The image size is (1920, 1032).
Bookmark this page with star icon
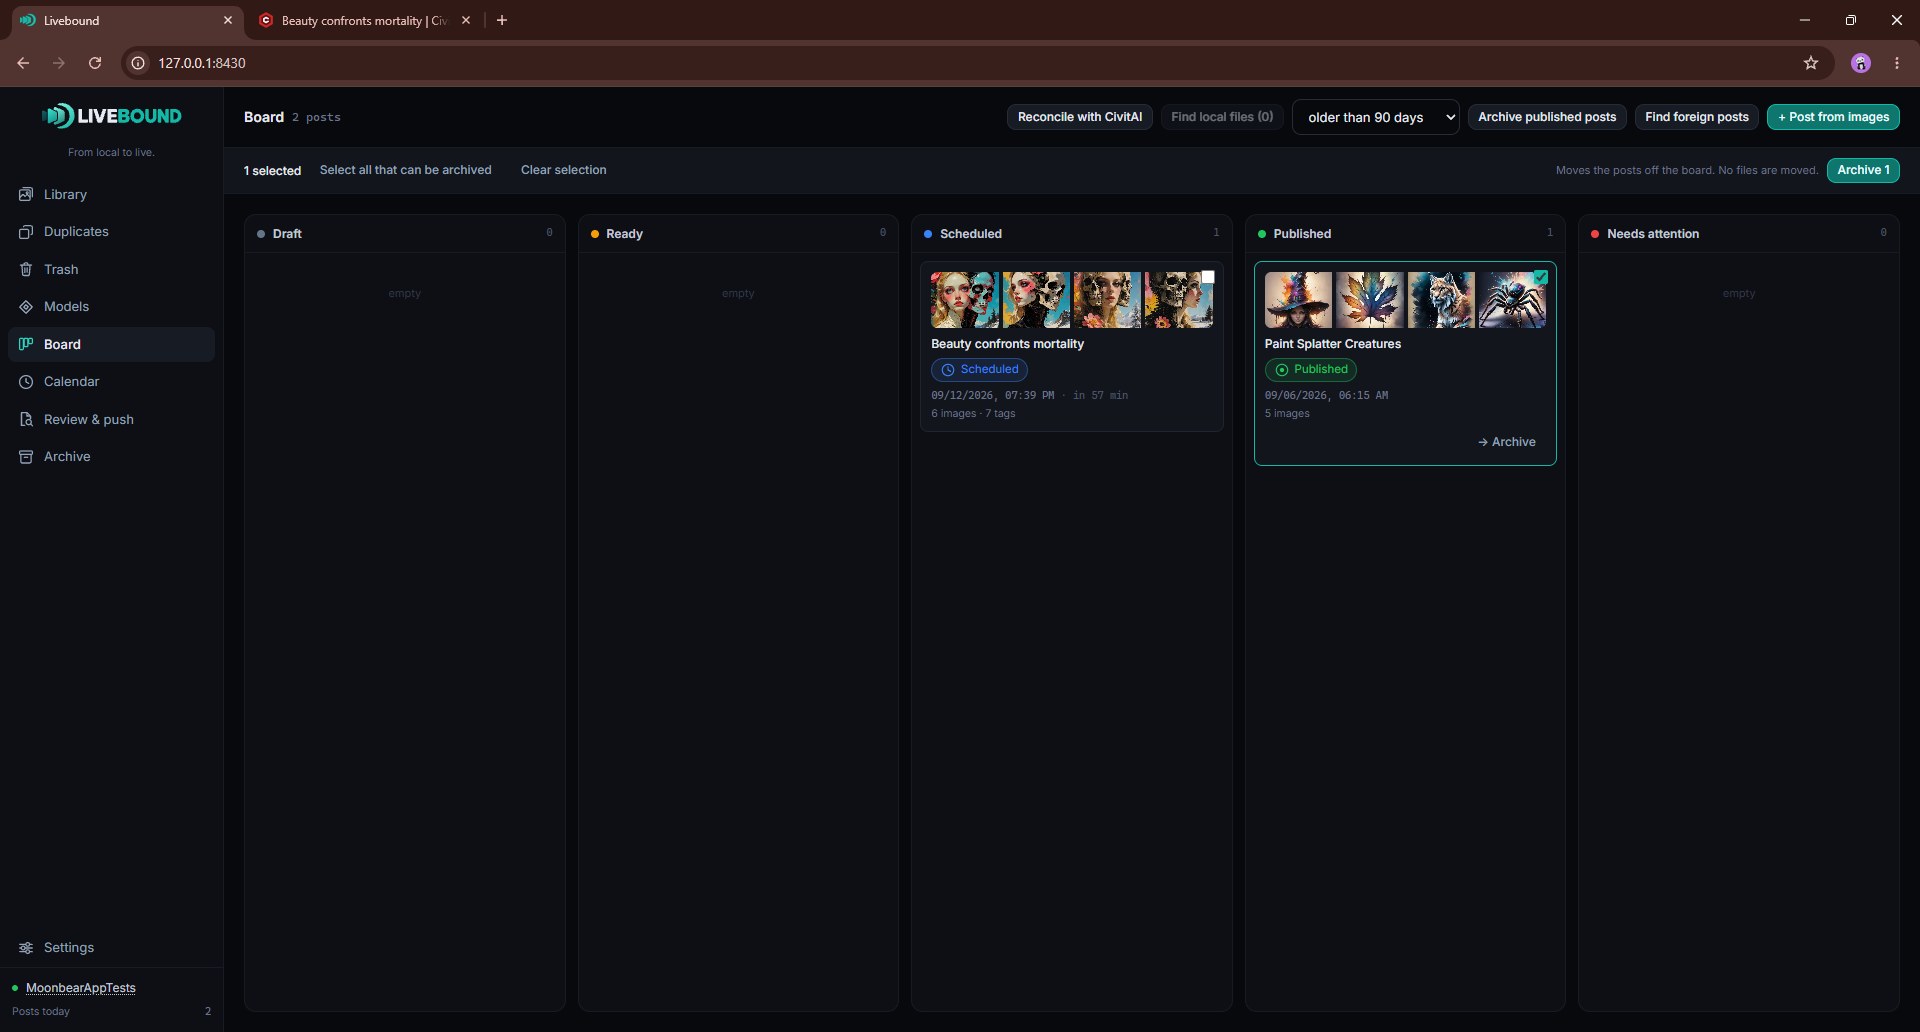point(1811,63)
